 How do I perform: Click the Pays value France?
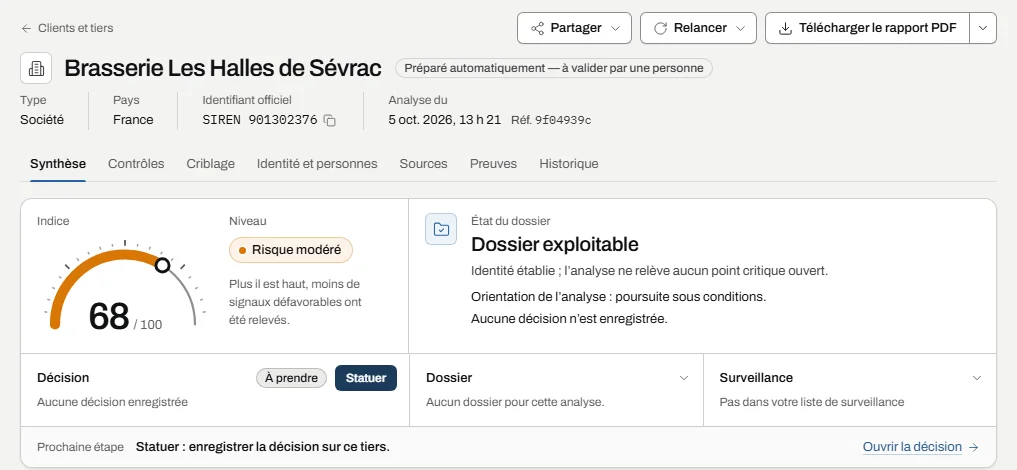coord(133,120)
